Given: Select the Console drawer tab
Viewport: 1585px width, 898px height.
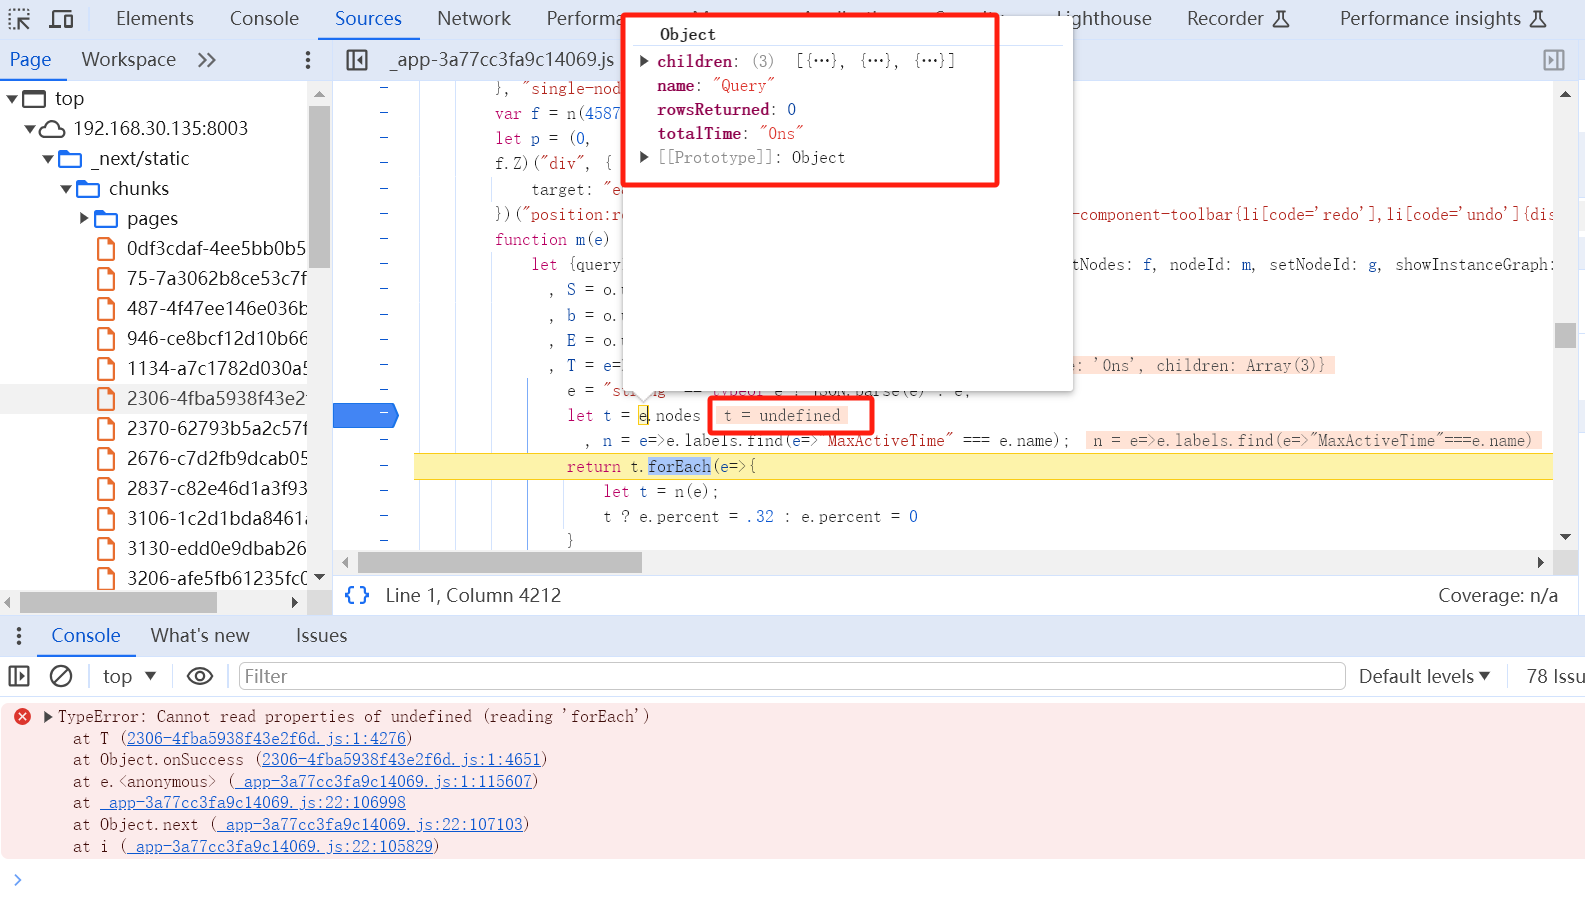Looking at the screenshot, I should coord(86,636).
